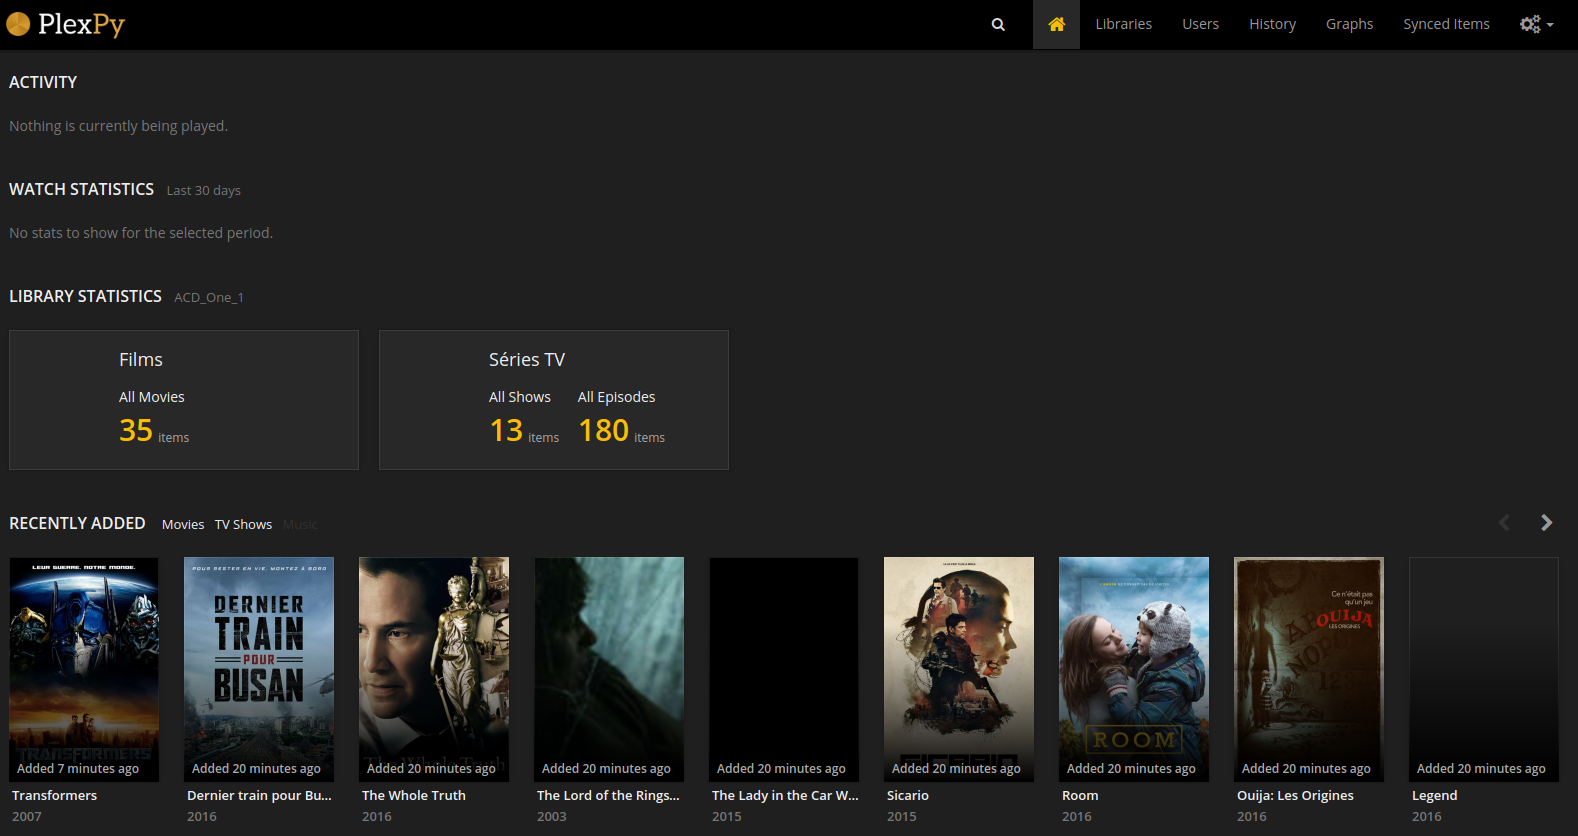This screenshot has height=836, width=1578.
Task: Navigate to History
Action: [x=1272, y=24]
